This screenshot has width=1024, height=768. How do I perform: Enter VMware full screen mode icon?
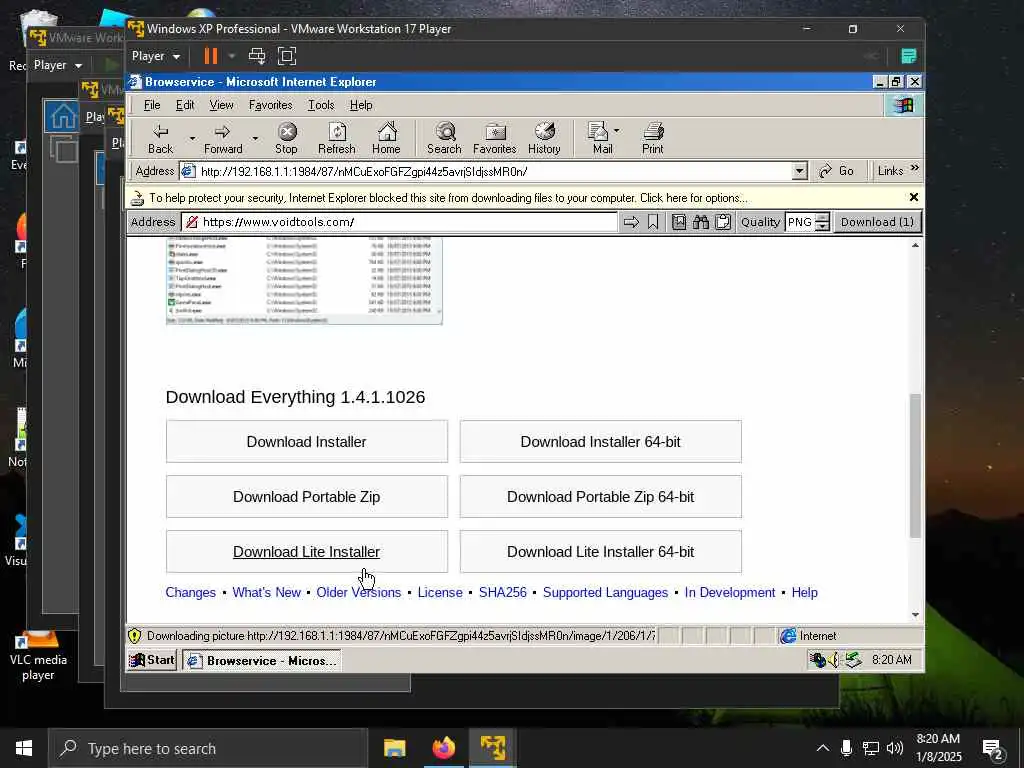287,56
